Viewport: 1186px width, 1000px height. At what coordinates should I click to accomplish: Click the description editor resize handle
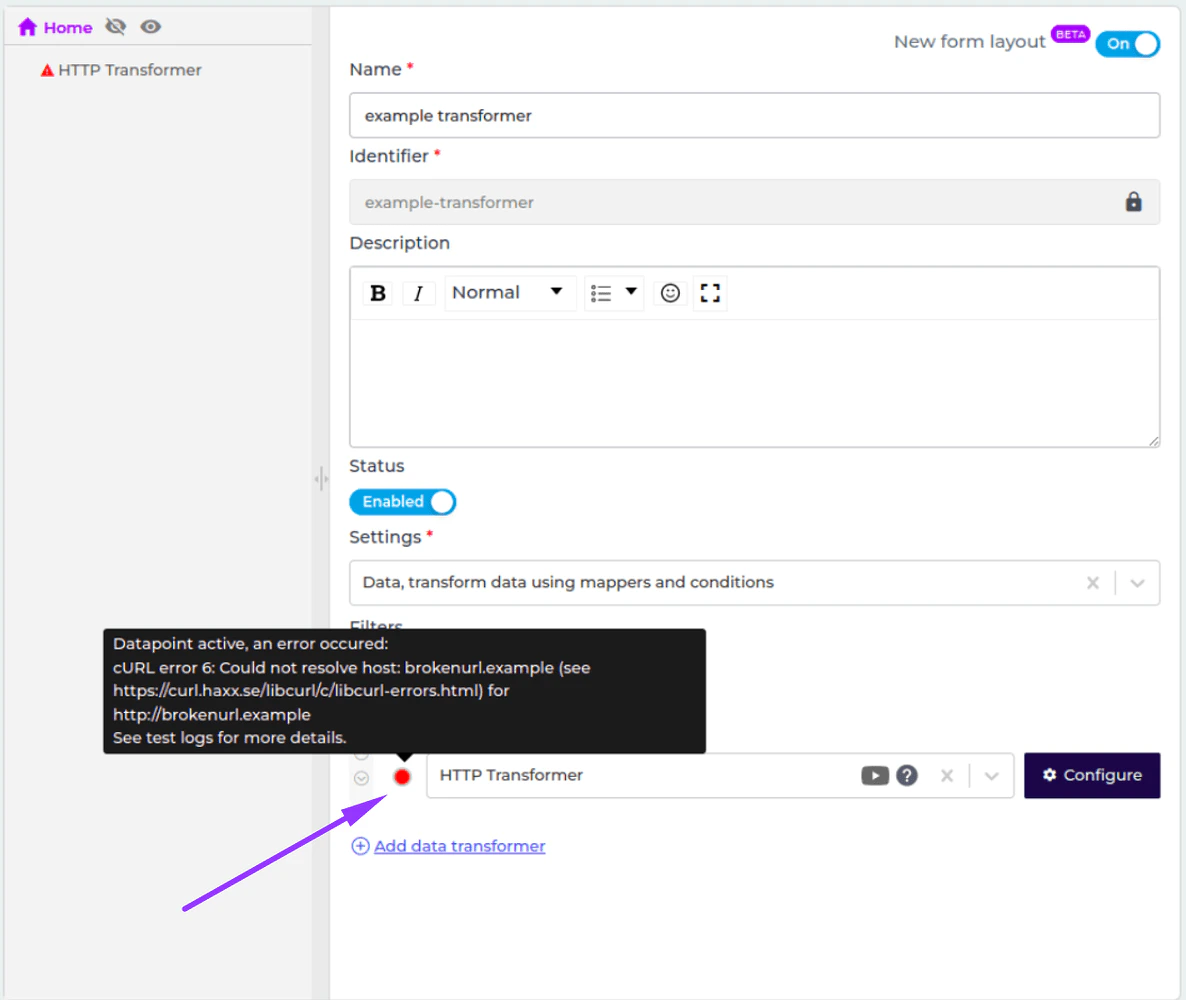point(1153,440)
